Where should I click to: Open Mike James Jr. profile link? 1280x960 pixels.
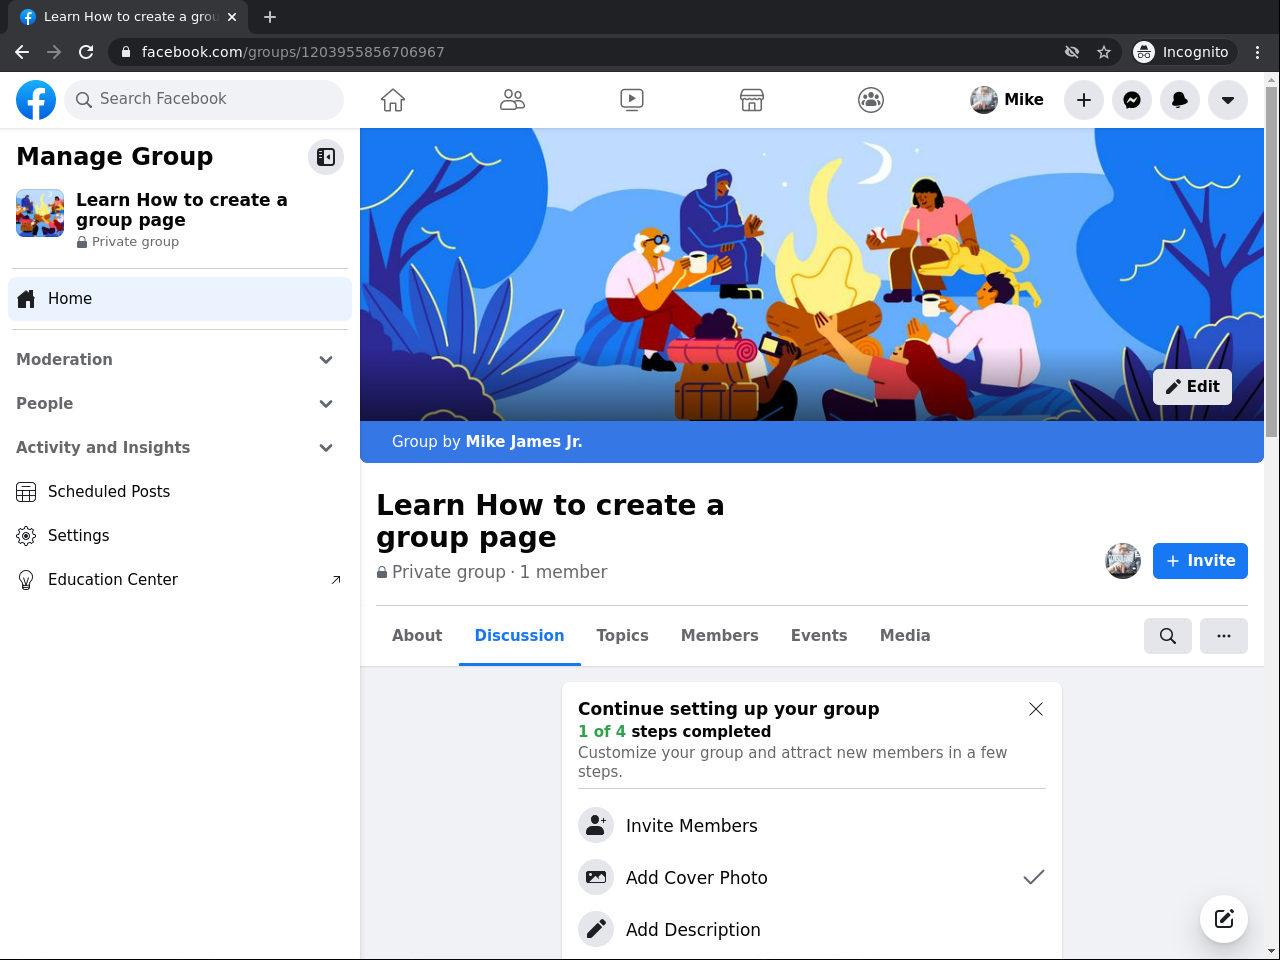click(x=524, y=442)
